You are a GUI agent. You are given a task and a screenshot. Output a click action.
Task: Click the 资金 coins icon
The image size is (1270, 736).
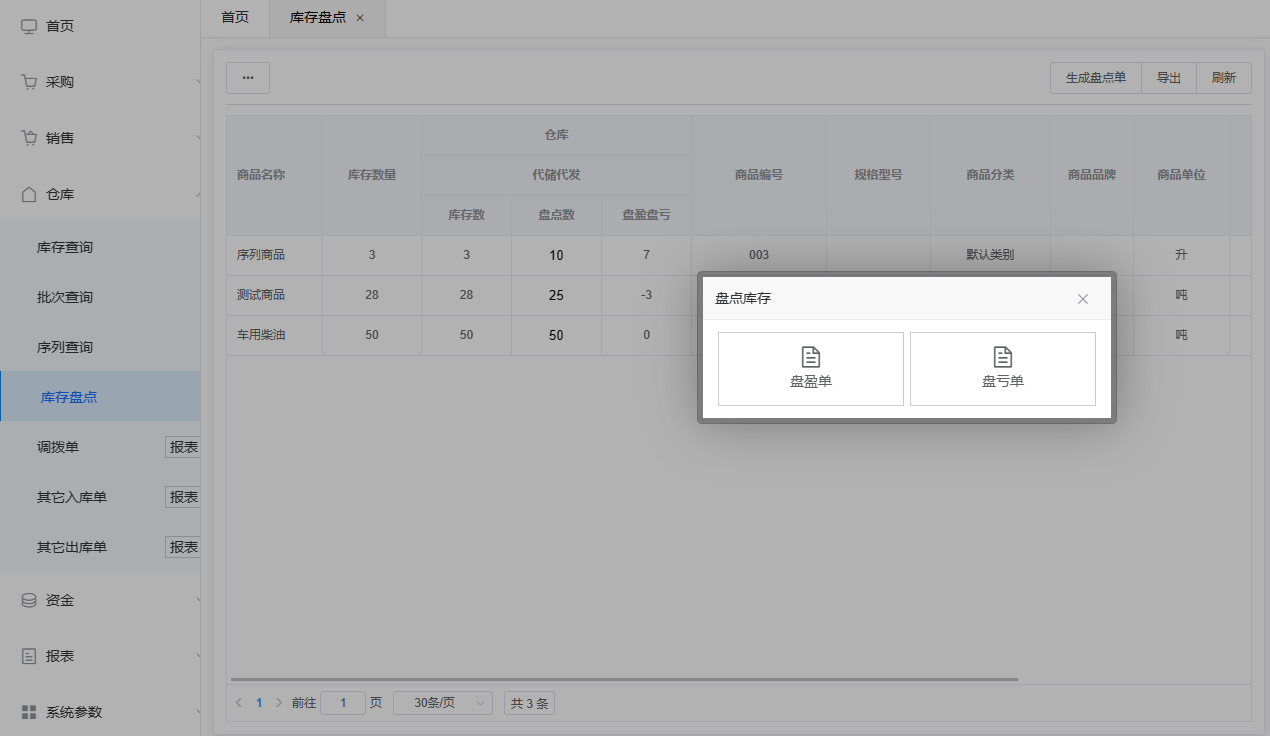(x=29, y=600)
